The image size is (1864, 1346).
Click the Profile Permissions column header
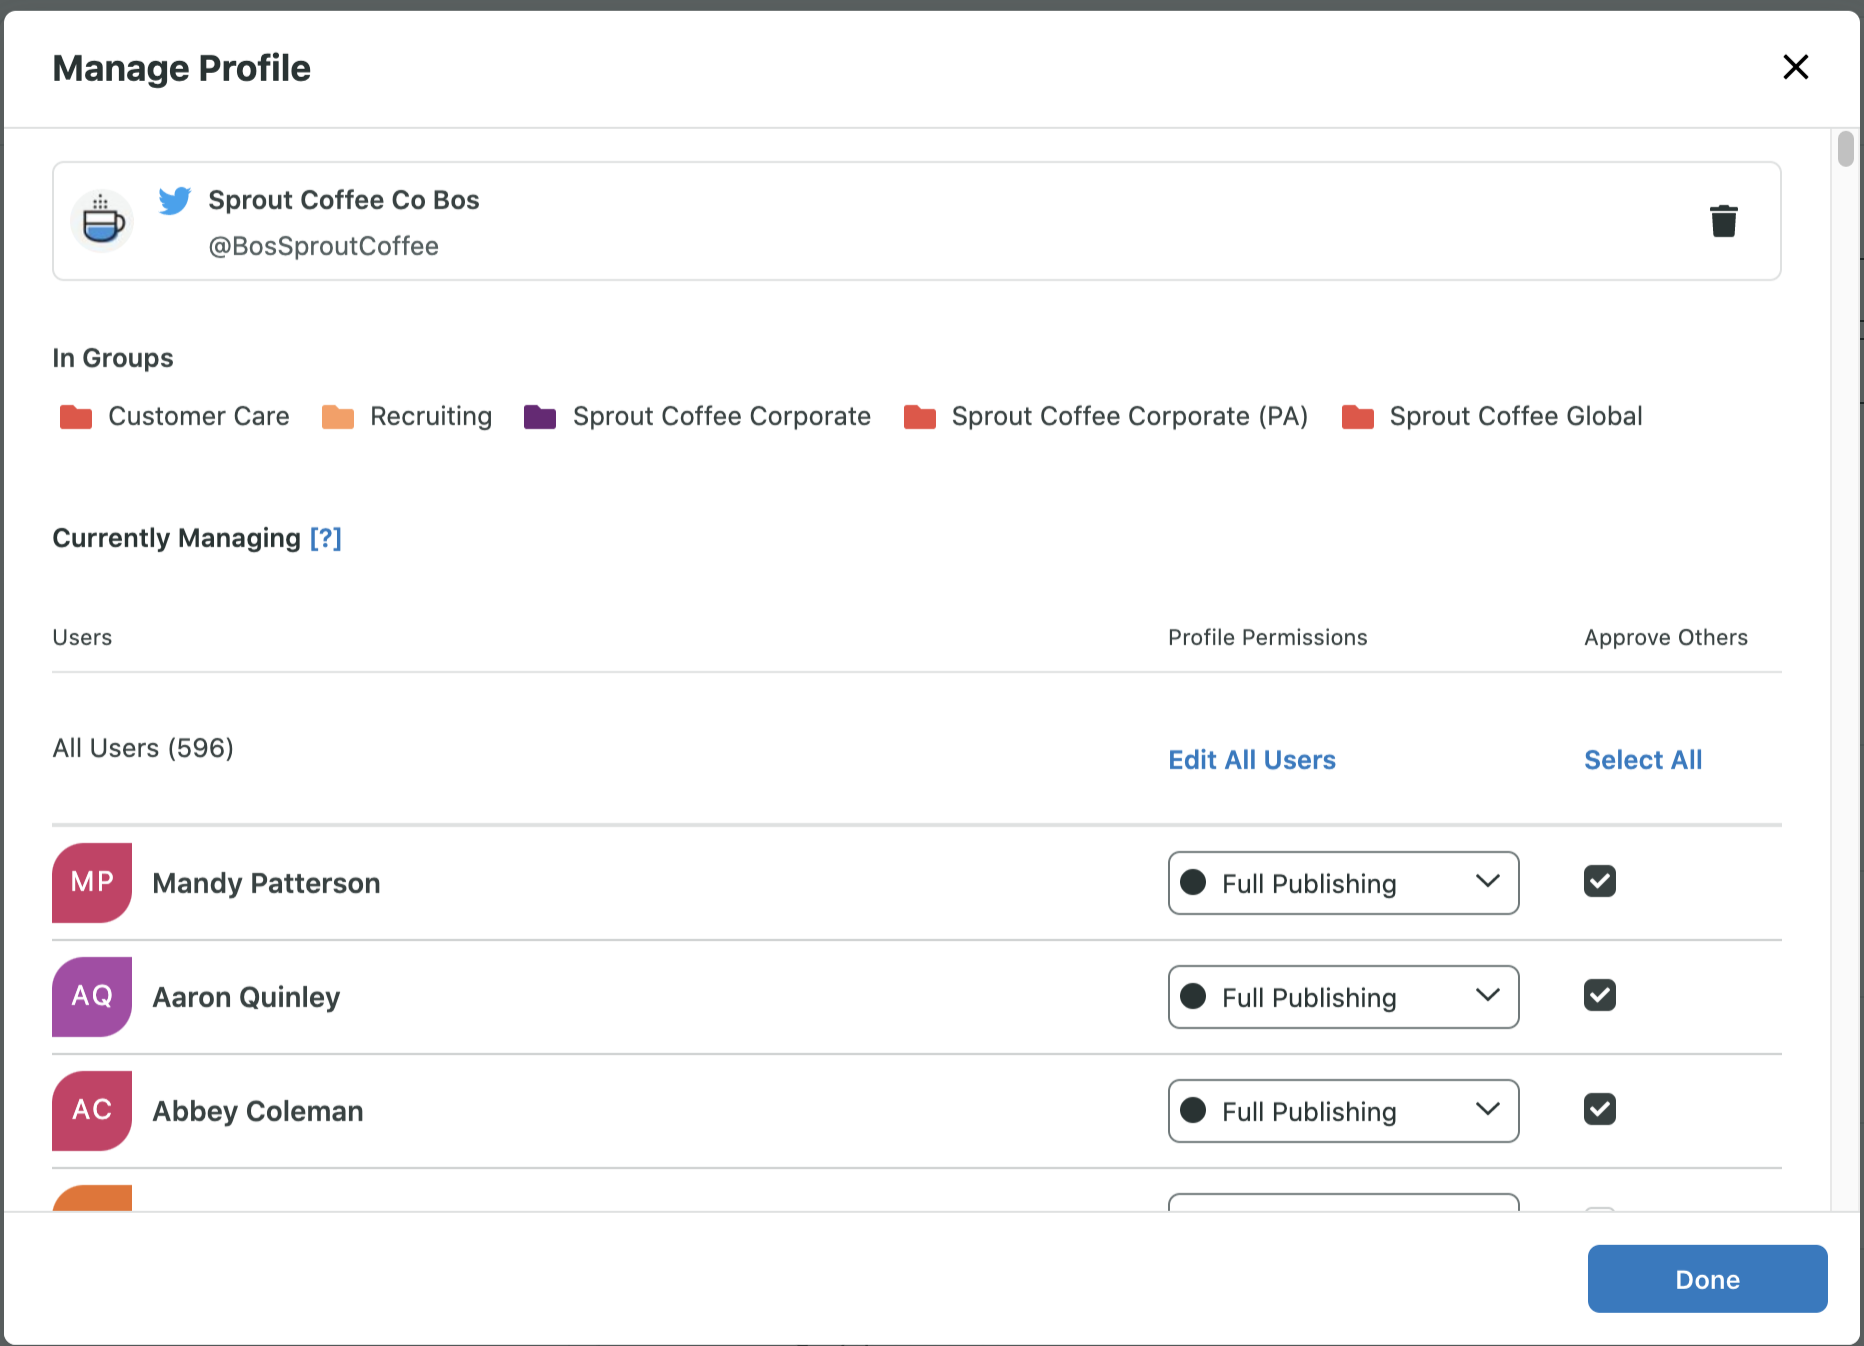pos(1267,637)
